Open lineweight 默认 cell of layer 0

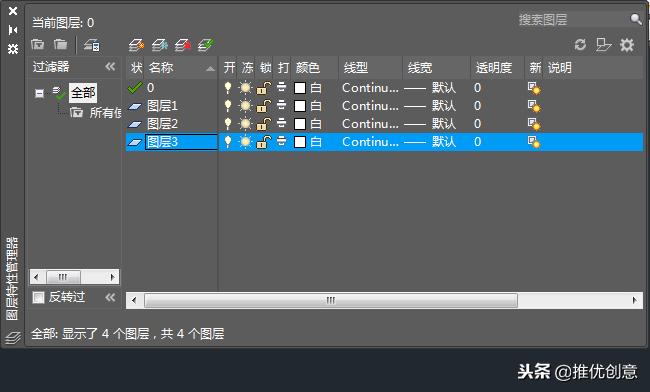click(x=429, y=87)
